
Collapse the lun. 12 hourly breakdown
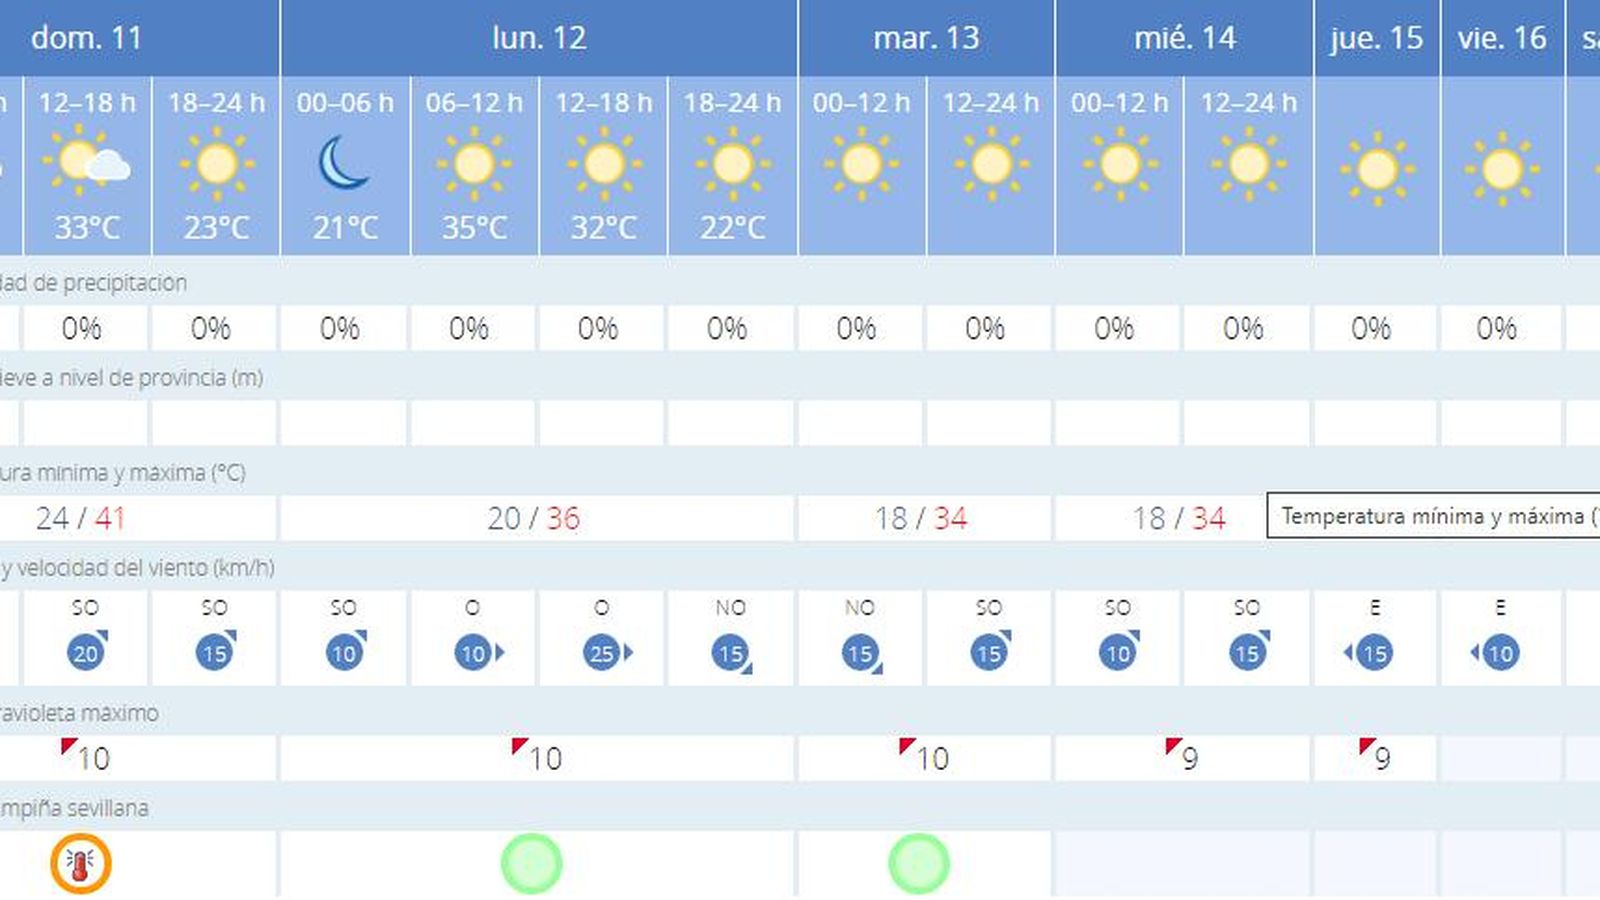[x=538, y=38]
